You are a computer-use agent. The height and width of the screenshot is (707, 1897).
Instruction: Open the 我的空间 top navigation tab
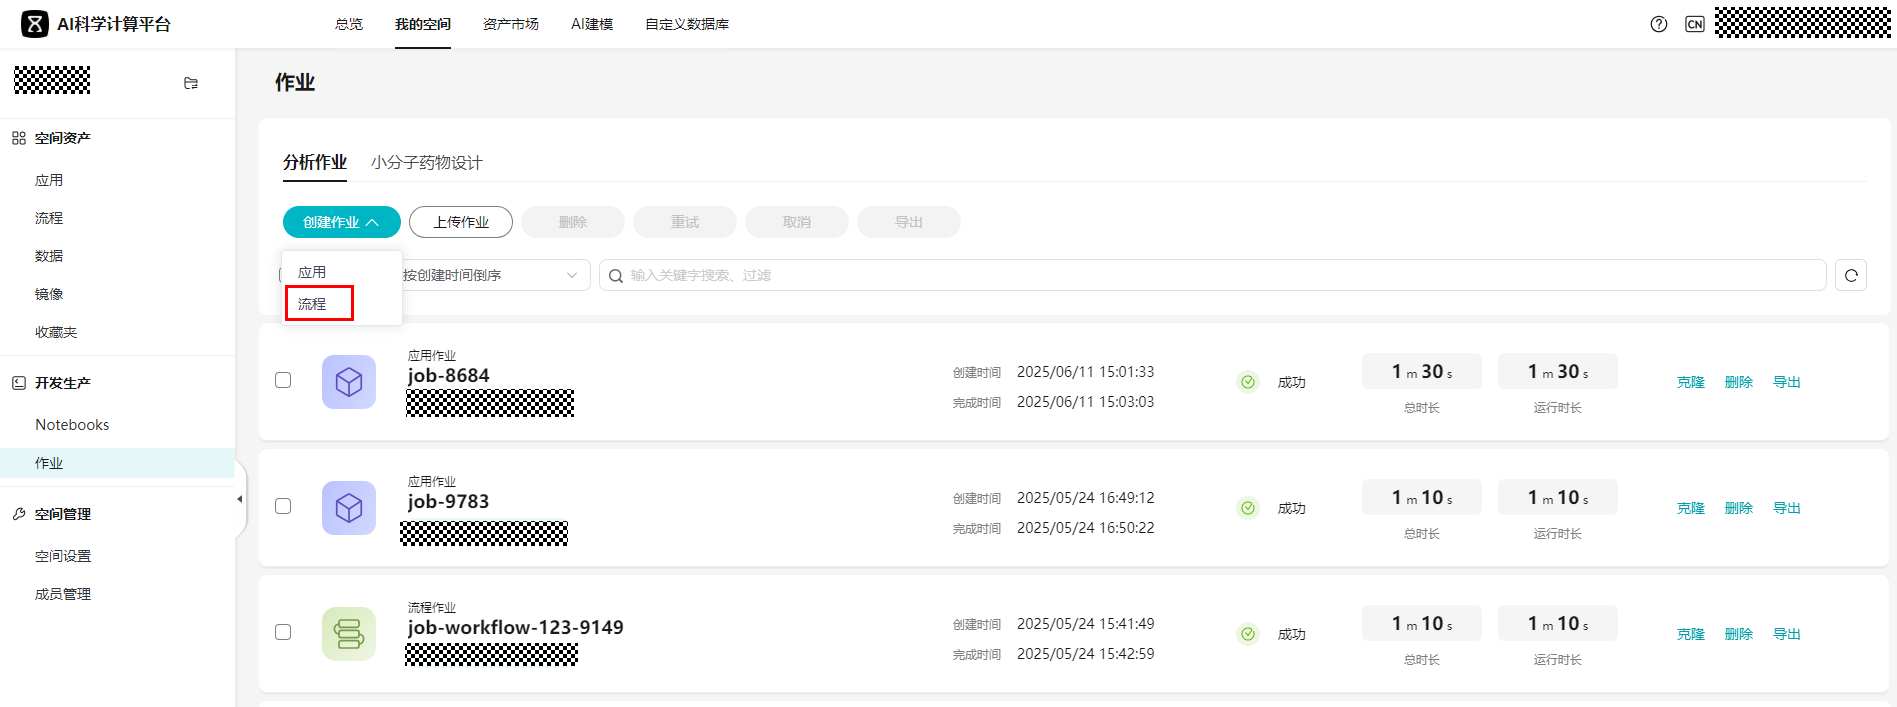point(423,24)
